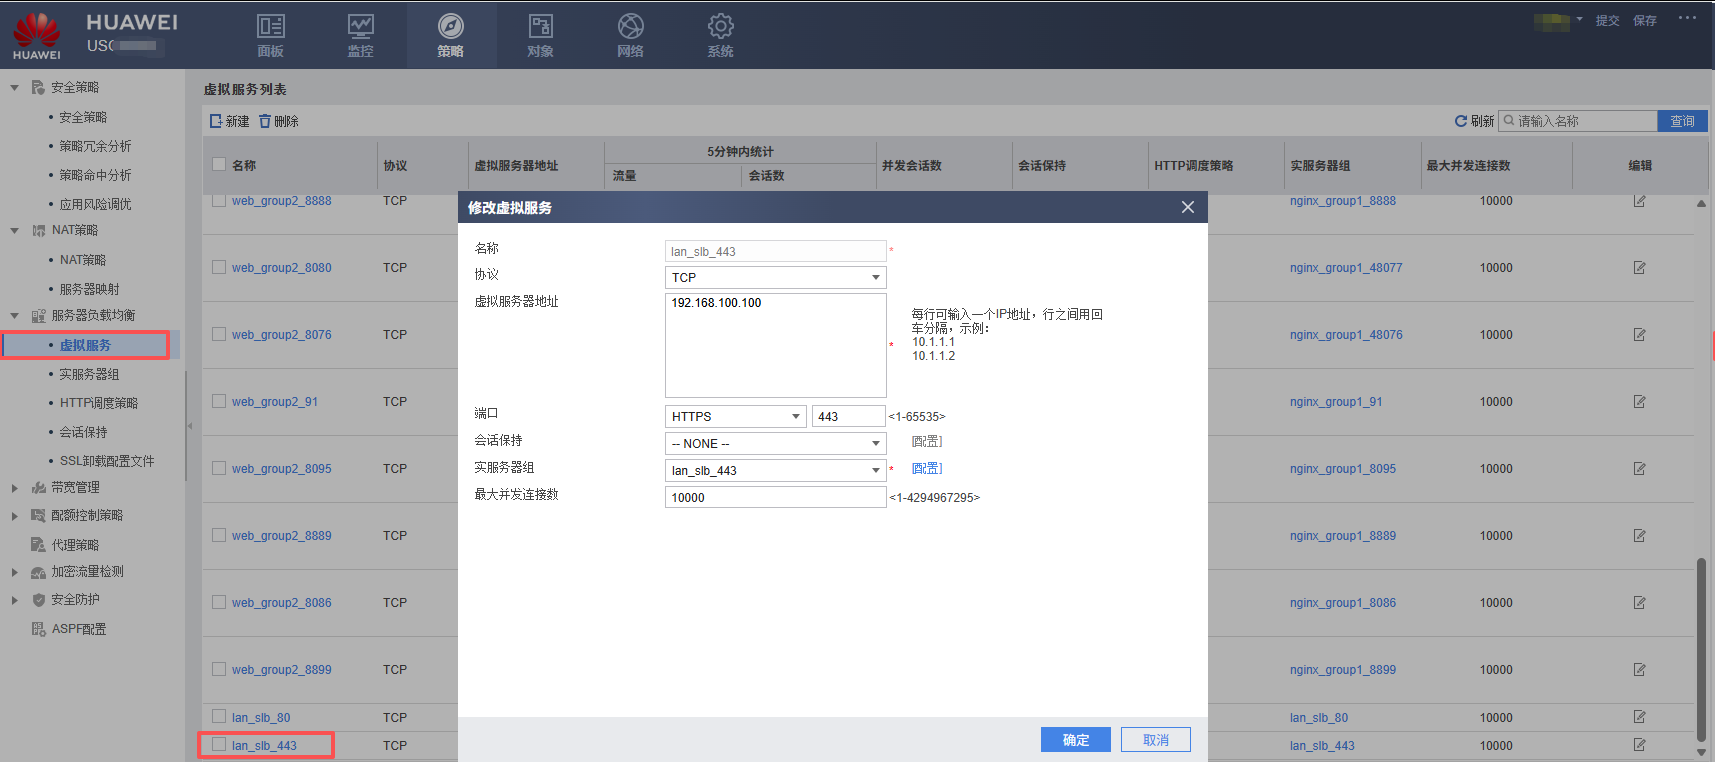Open the user account dropdown arrow
The width and height of the screenshot is (1715, 762).
coord(1580,19)
